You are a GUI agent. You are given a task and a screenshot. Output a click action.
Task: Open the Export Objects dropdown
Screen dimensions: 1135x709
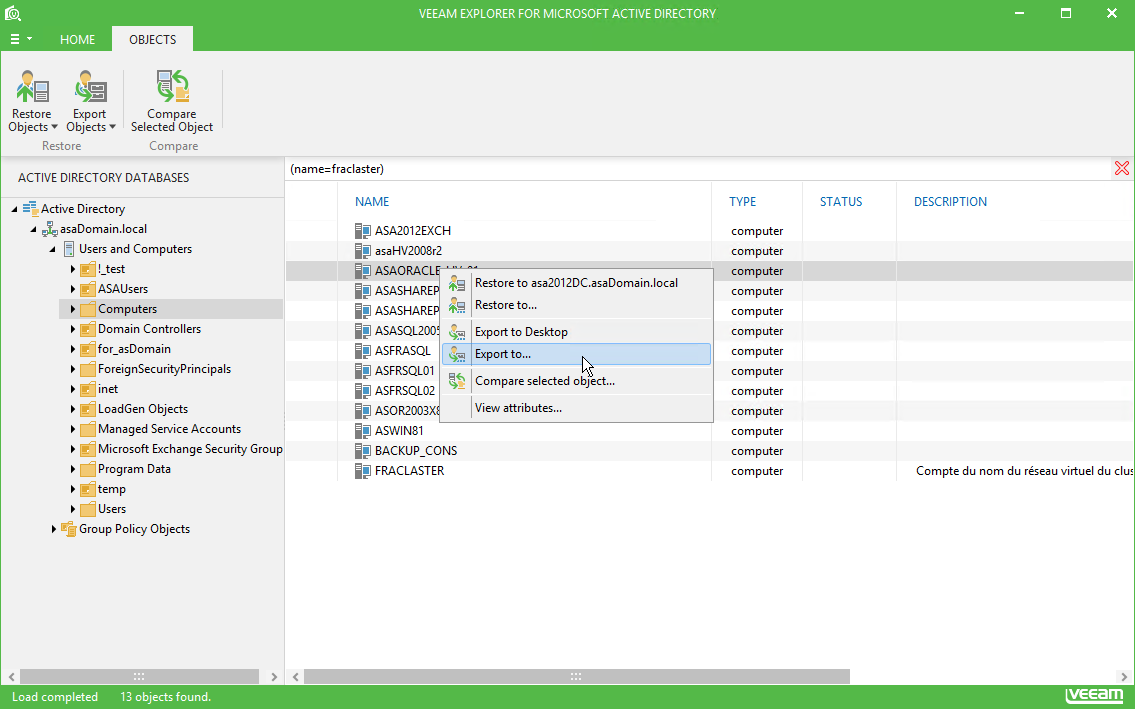coord(90,101)
